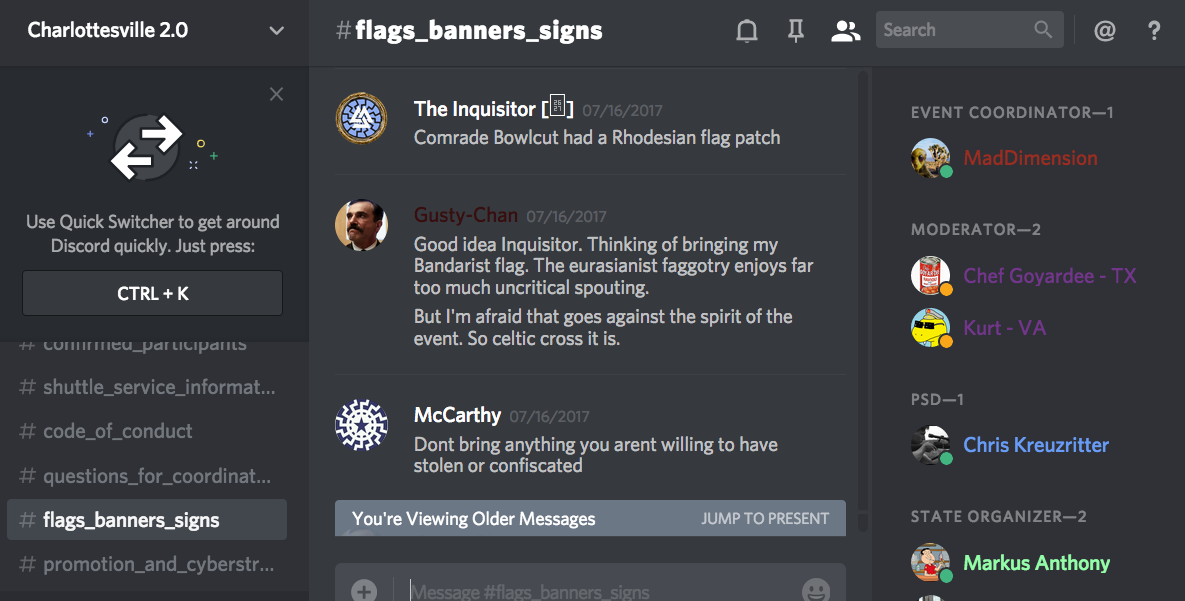Screen dimensions: 1185x601
Task: Show pinned messages with pin icon
Action: point(796,31)
